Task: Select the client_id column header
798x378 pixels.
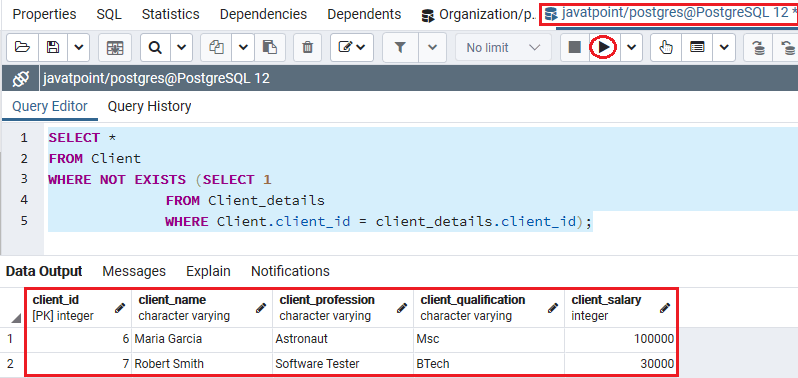Action: 78,308
